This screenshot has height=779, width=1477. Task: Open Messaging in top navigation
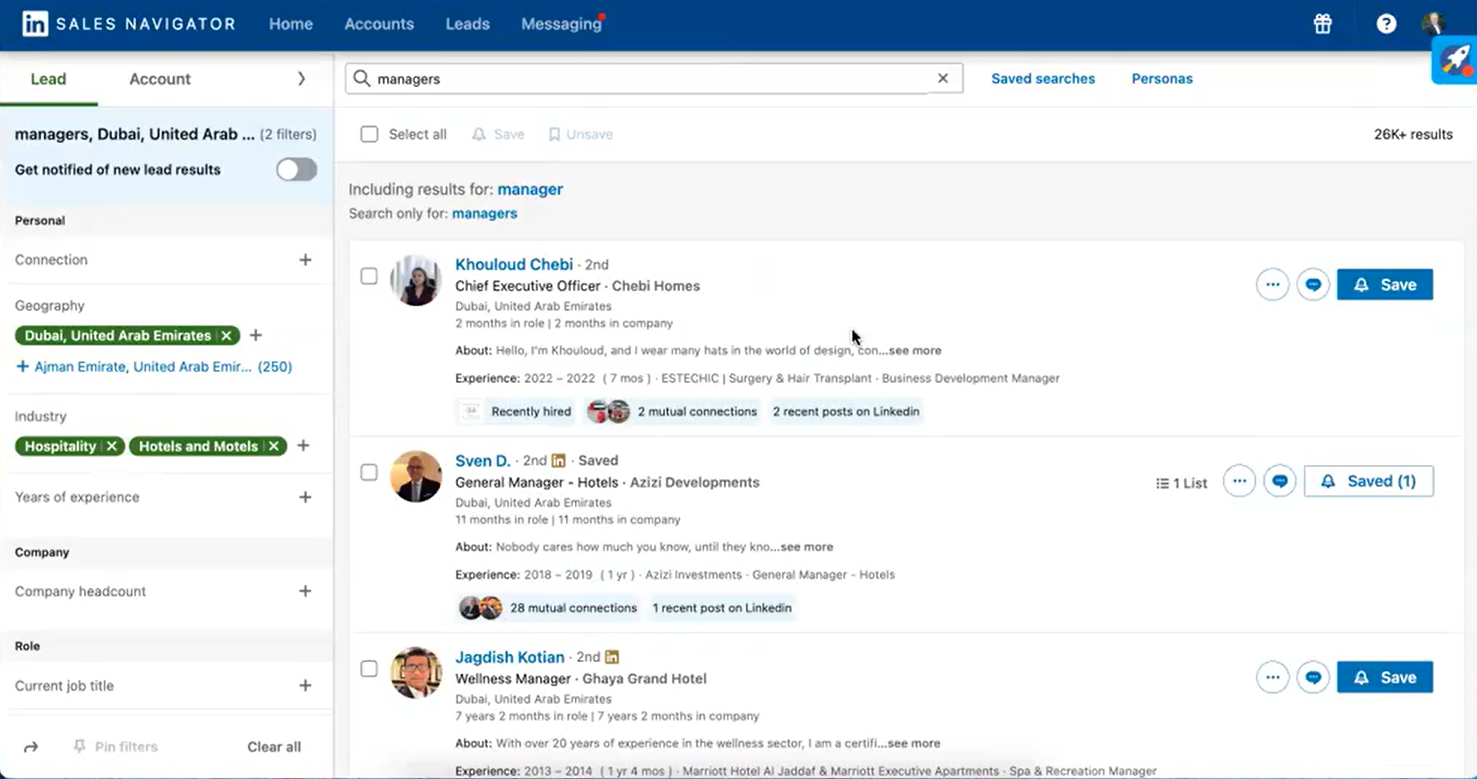[562, 24]
